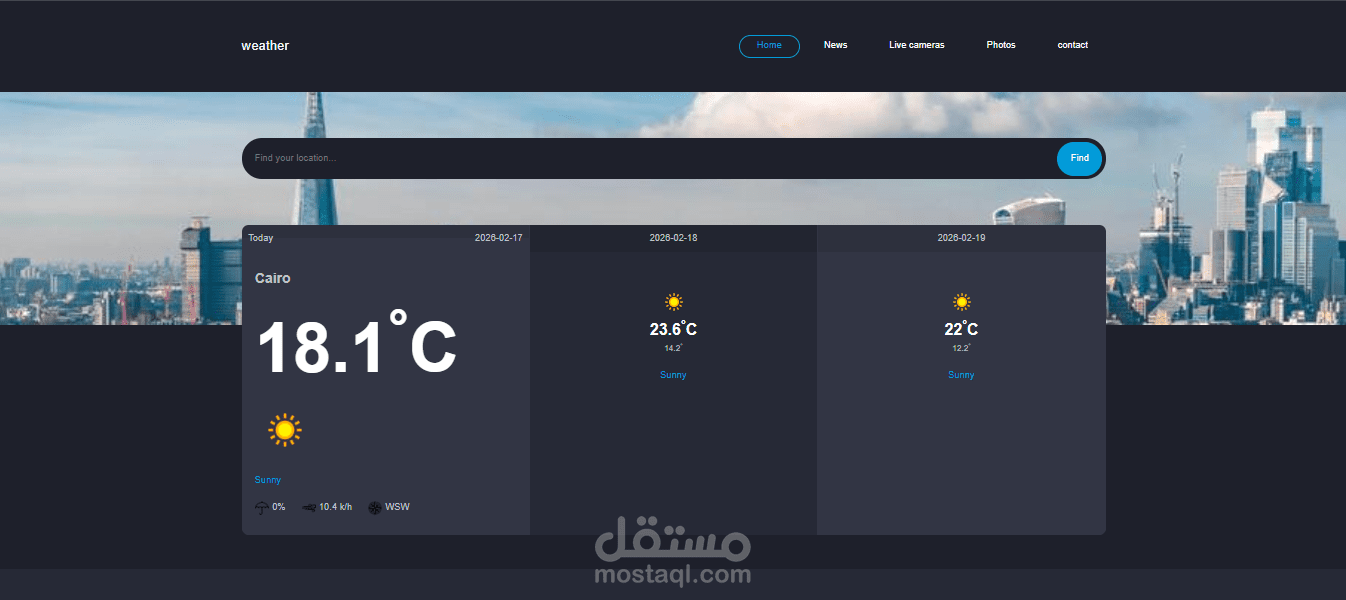
Task: Open the contact page
Action: click(1072, 45)
